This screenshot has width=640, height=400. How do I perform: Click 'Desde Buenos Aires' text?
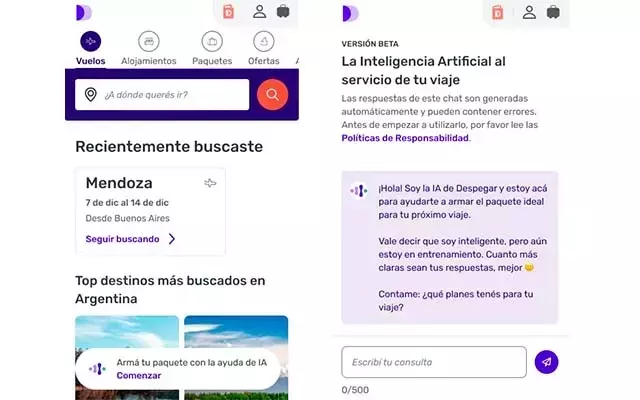127,218
